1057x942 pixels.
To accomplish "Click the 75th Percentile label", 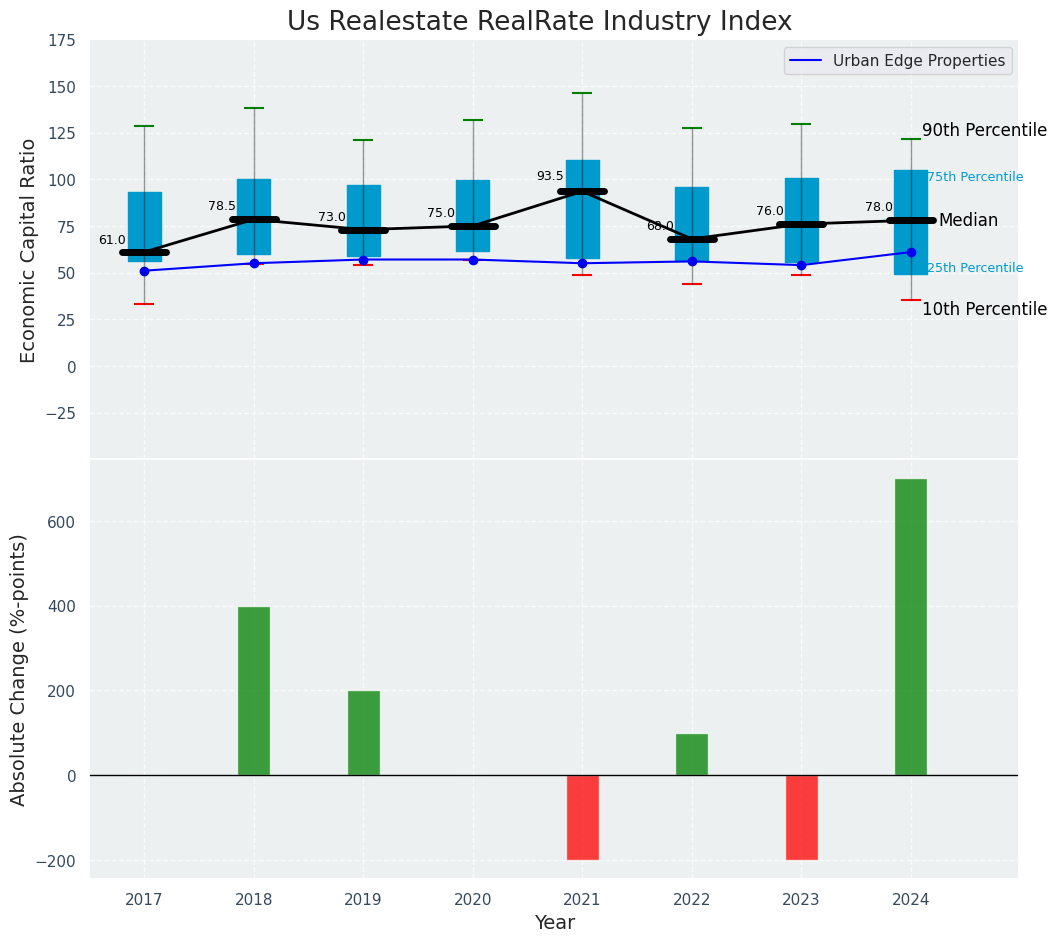I will (x=974, y=177).
